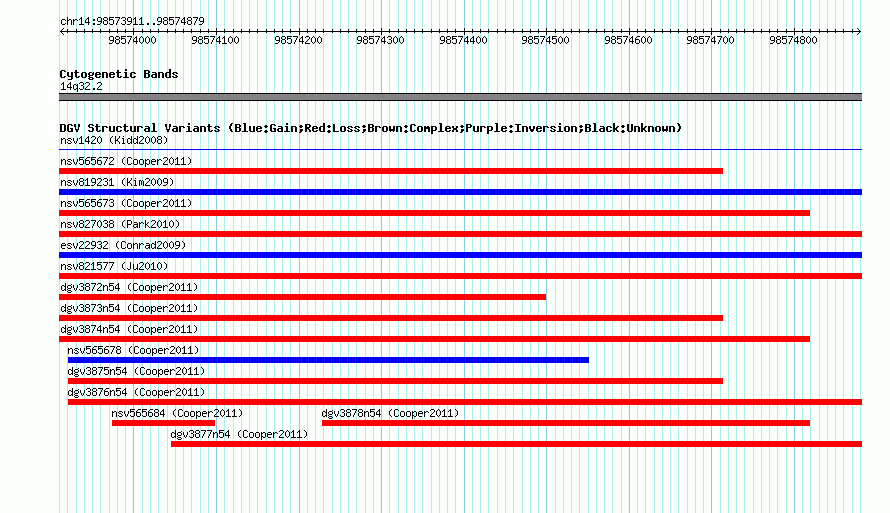Open the nsv821577 (Ju2010) label
890x513 pixels.
click(x=114, y=266)
